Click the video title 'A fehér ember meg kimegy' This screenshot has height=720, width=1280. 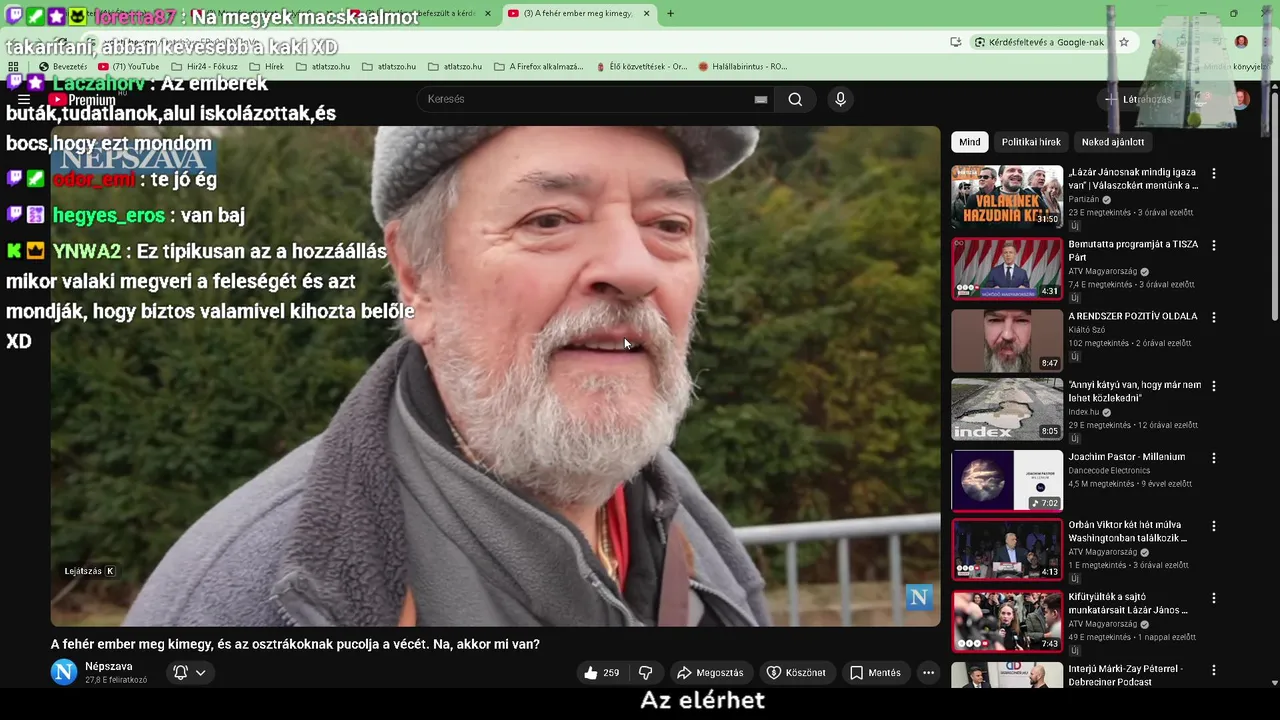[x=295, y=644]
